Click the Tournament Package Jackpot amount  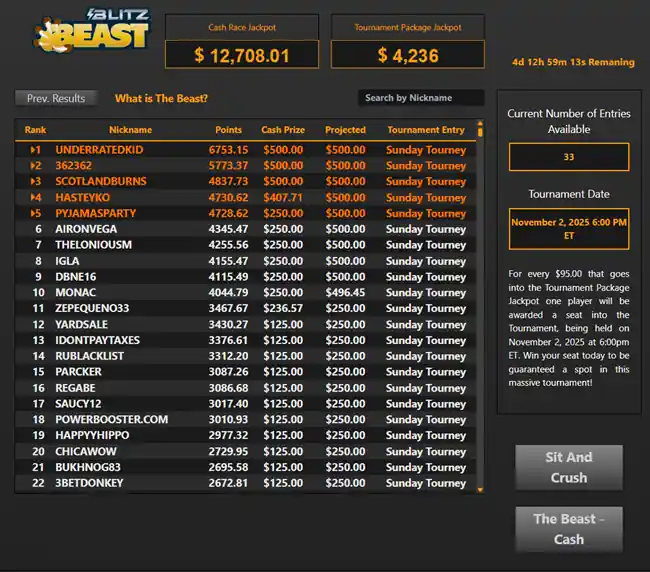click(x=407, y=55)
